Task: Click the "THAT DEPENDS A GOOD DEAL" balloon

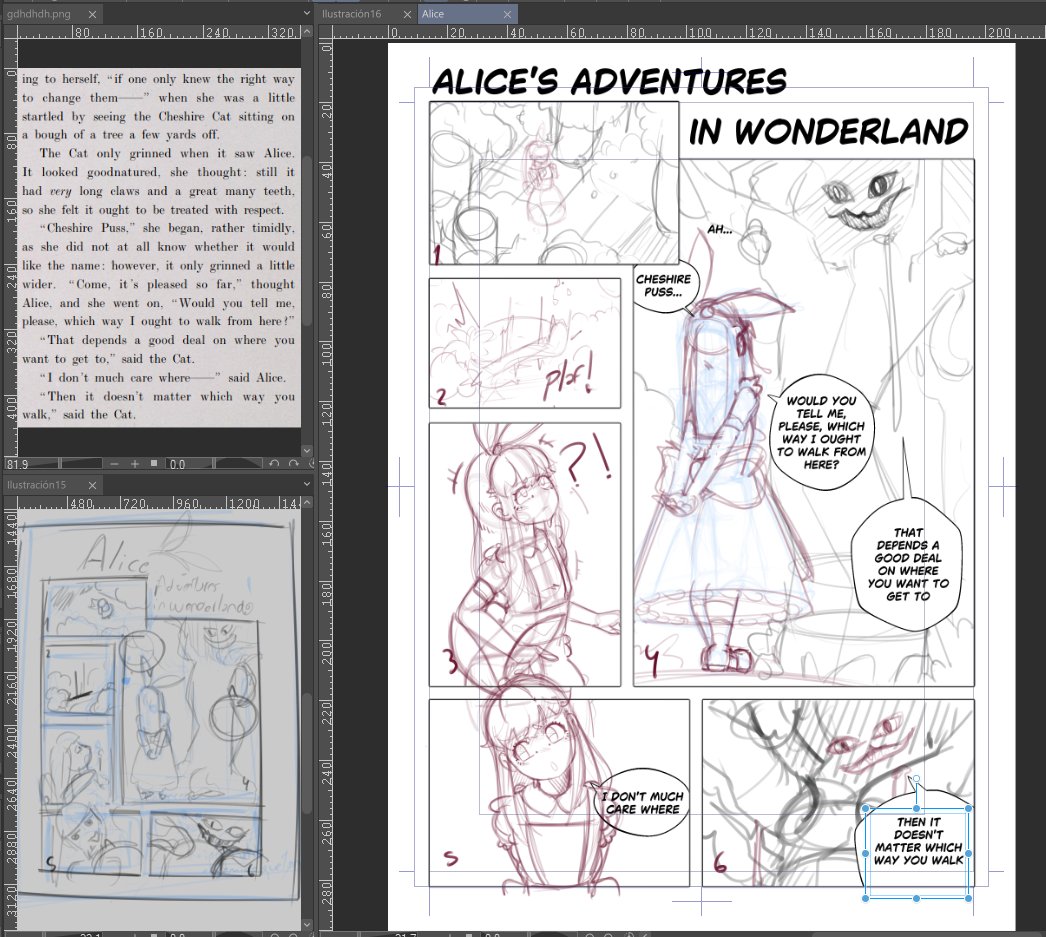Action: tap(907, 564)
